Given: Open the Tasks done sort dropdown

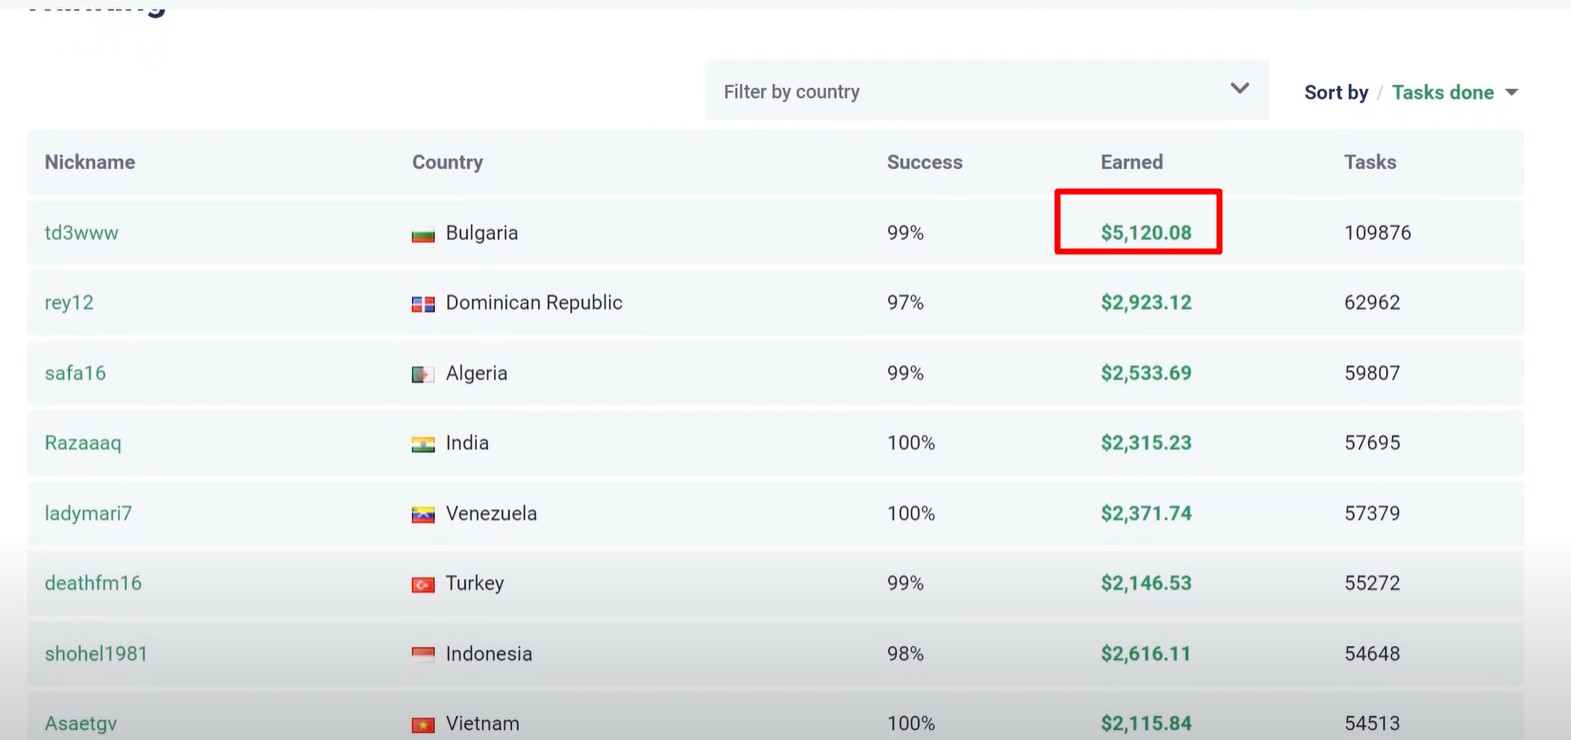Looking at the screenshot, I should coord(1442,92).
